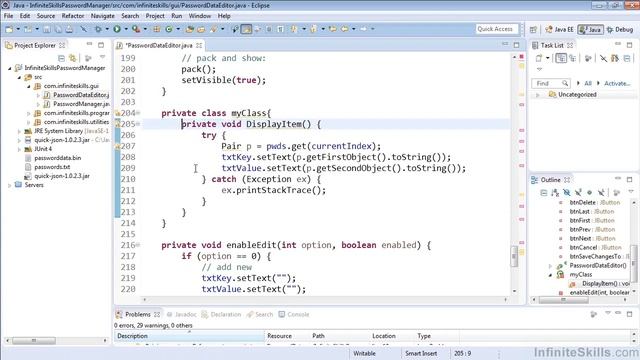Toggle Hide Static Members in the Outline
The height and width of the screenshot is (360, 640).
point(578,192)
